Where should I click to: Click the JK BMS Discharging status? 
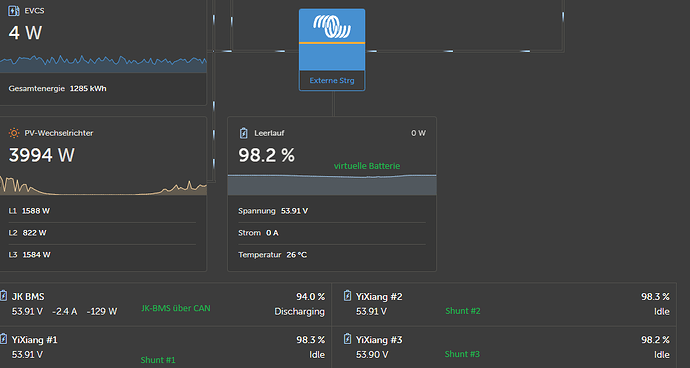click(299, 312)
